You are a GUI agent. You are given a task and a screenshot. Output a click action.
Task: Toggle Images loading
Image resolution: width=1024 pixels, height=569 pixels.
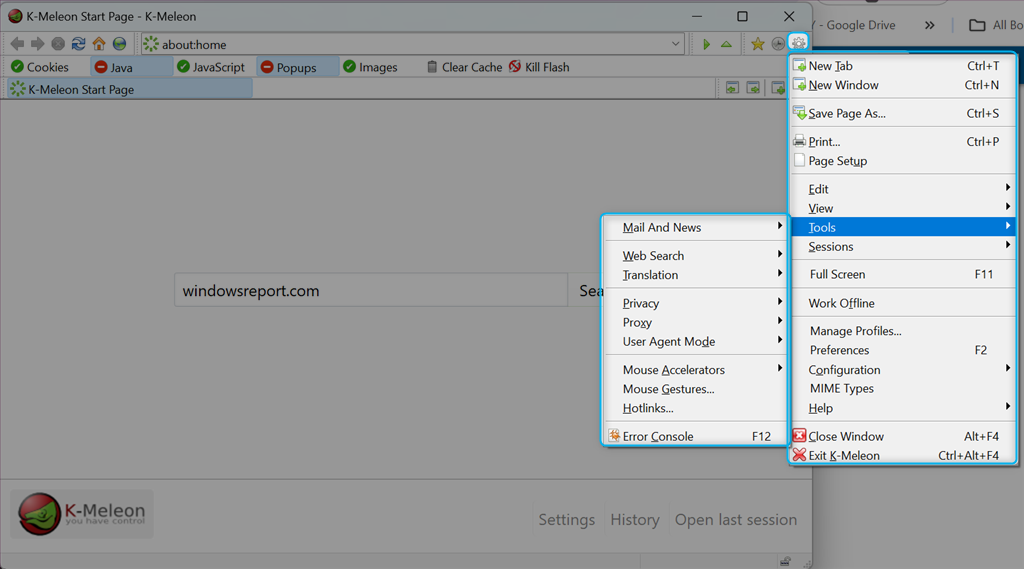click(370, 67)
